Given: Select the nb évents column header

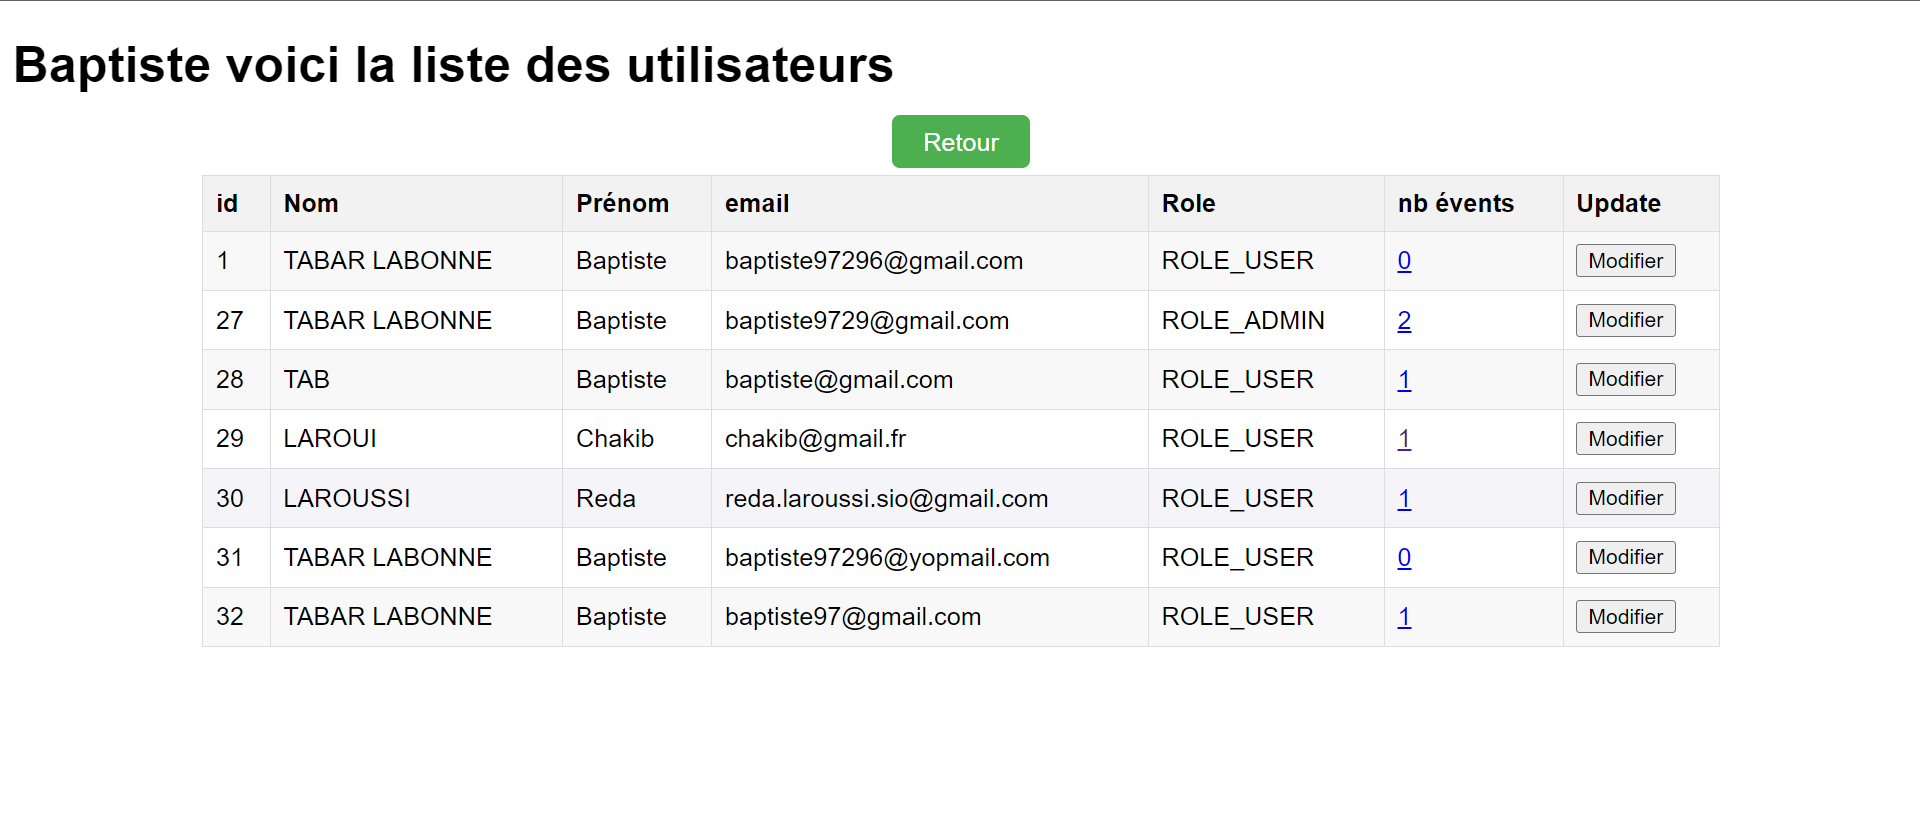Looking at the screenshot, I should click(1455, 204).
